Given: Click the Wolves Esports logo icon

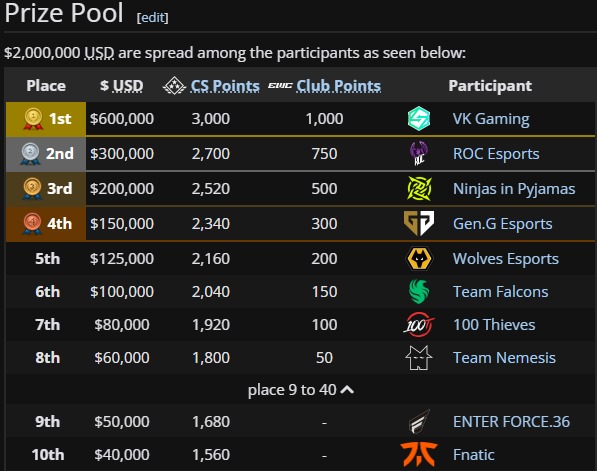Looking at the screenshot, I should (x=419, y=259).
